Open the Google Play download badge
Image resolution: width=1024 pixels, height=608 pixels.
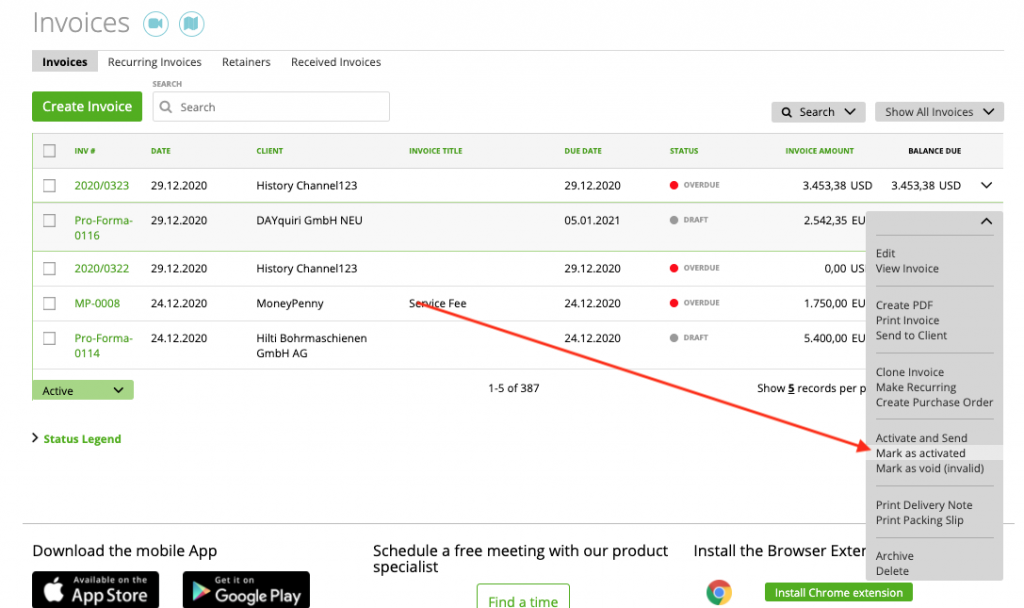click(245, 589)
